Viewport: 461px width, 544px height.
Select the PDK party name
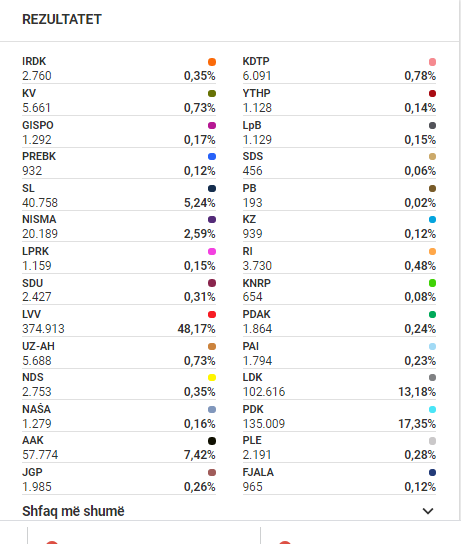pyautogui.click(x=253, y=409)
